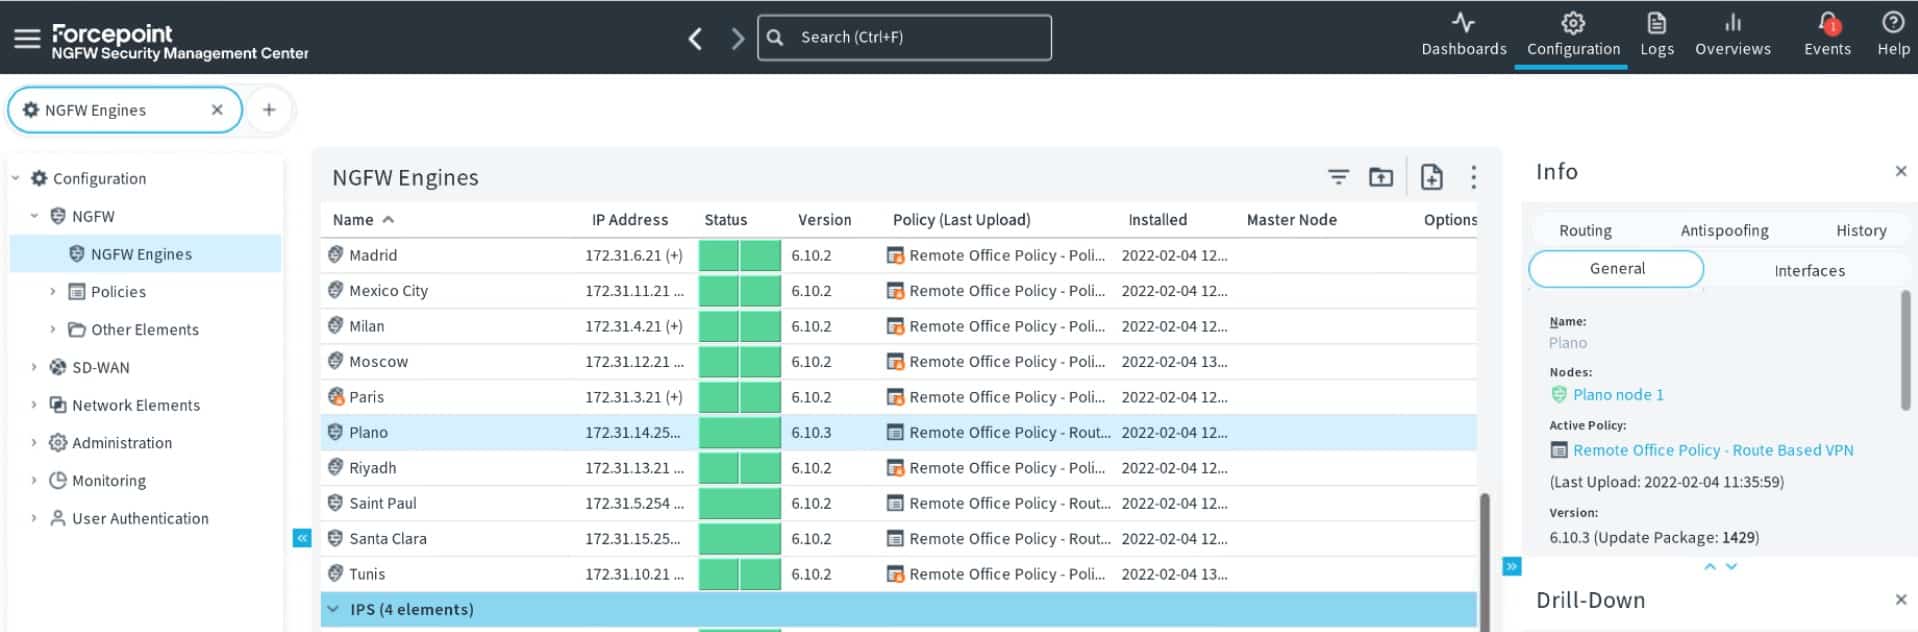Expand the SD-WAN tree node
The height and width of the screenshot is (632, 1918).
34,367
